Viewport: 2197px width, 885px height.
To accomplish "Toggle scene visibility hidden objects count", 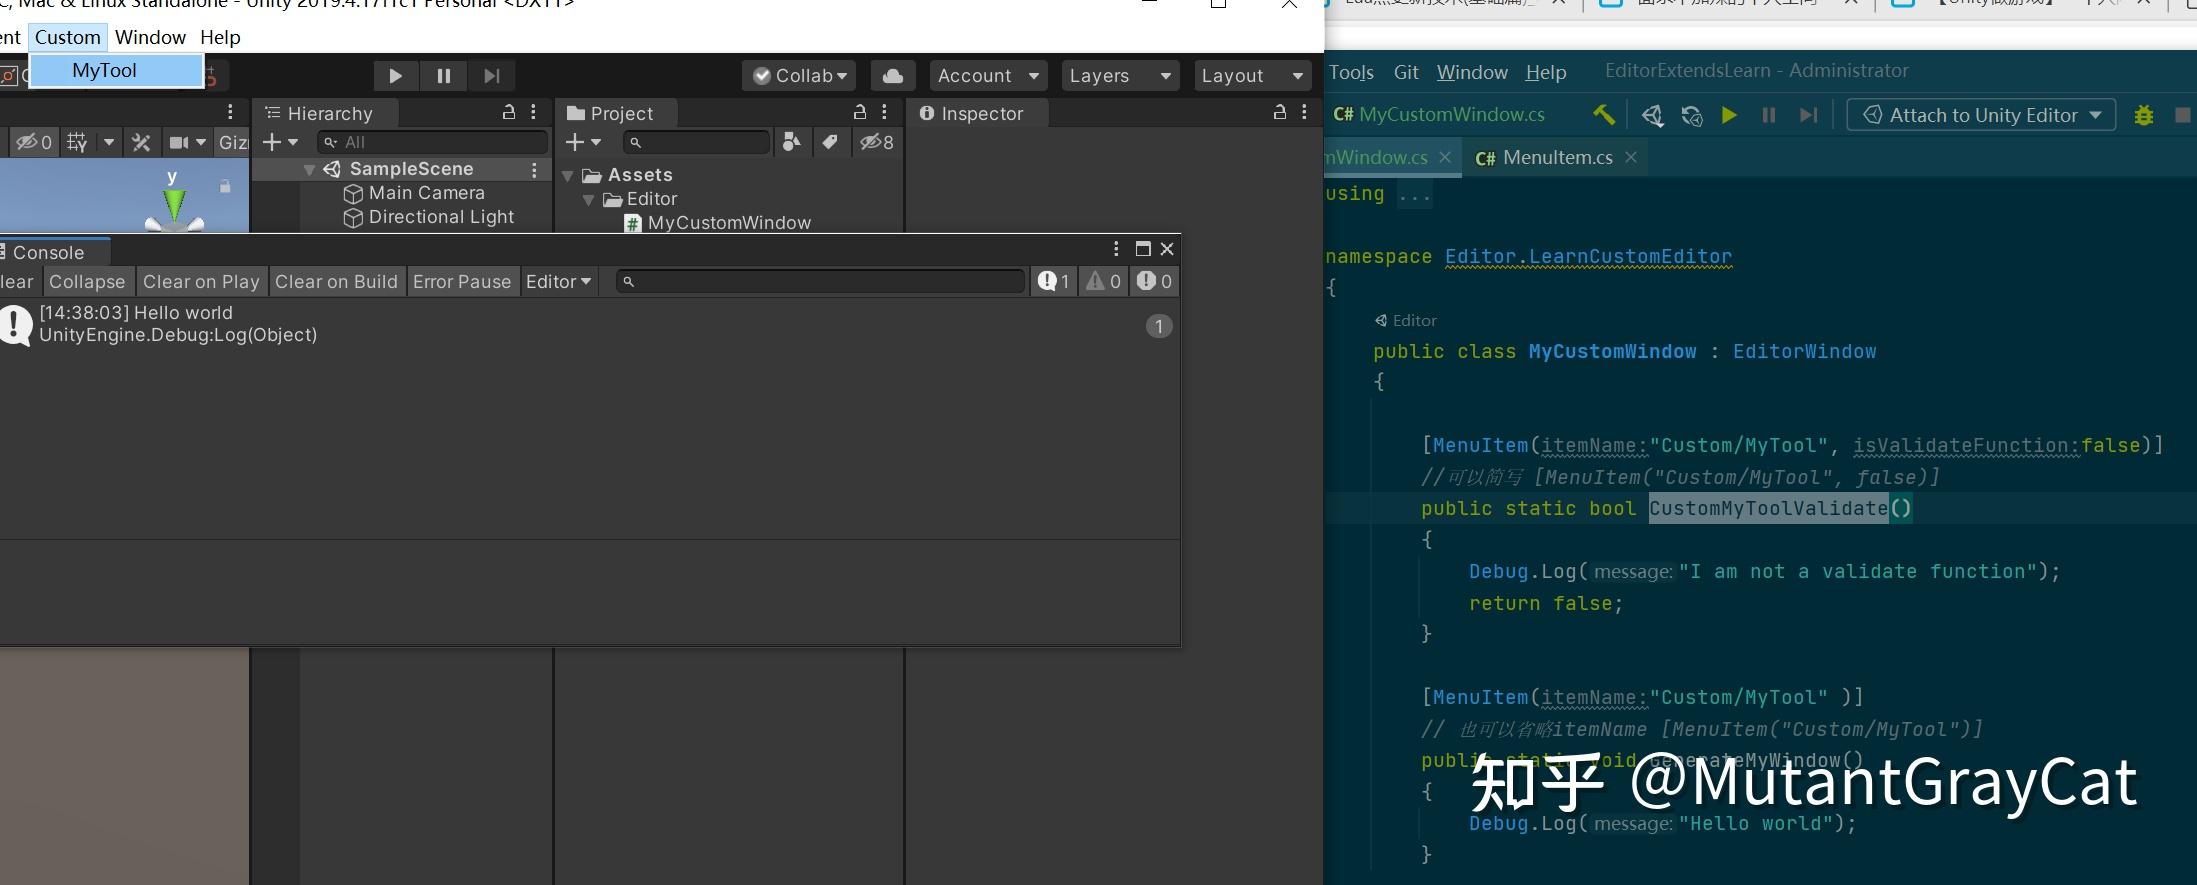I will click(33, 142).
